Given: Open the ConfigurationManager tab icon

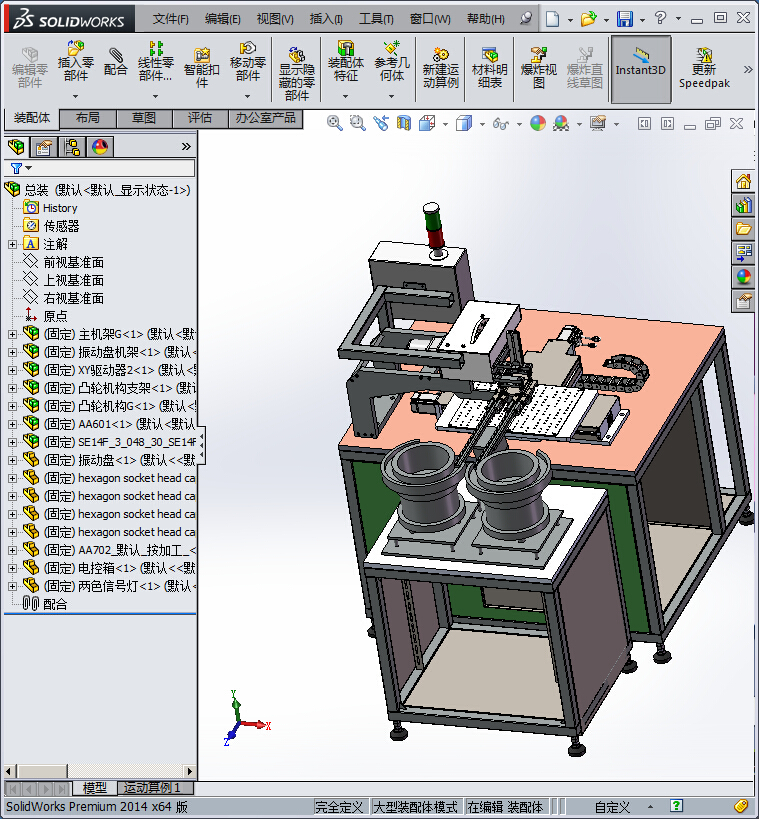Looking at the screenshot, I should 72,147.
